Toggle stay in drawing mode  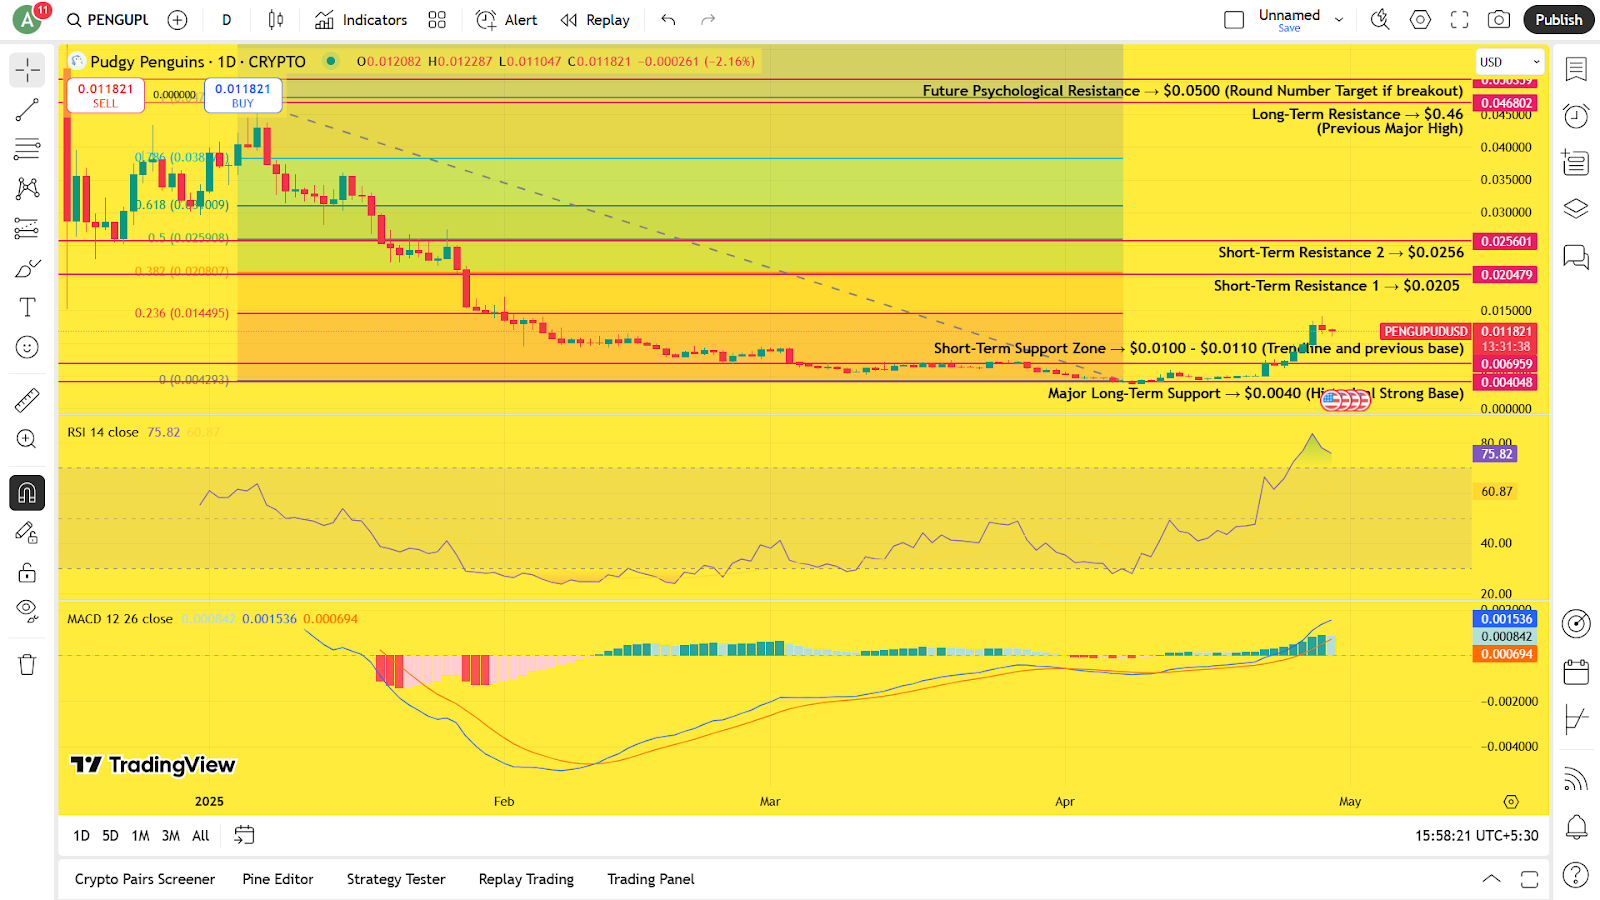(27, 533)
